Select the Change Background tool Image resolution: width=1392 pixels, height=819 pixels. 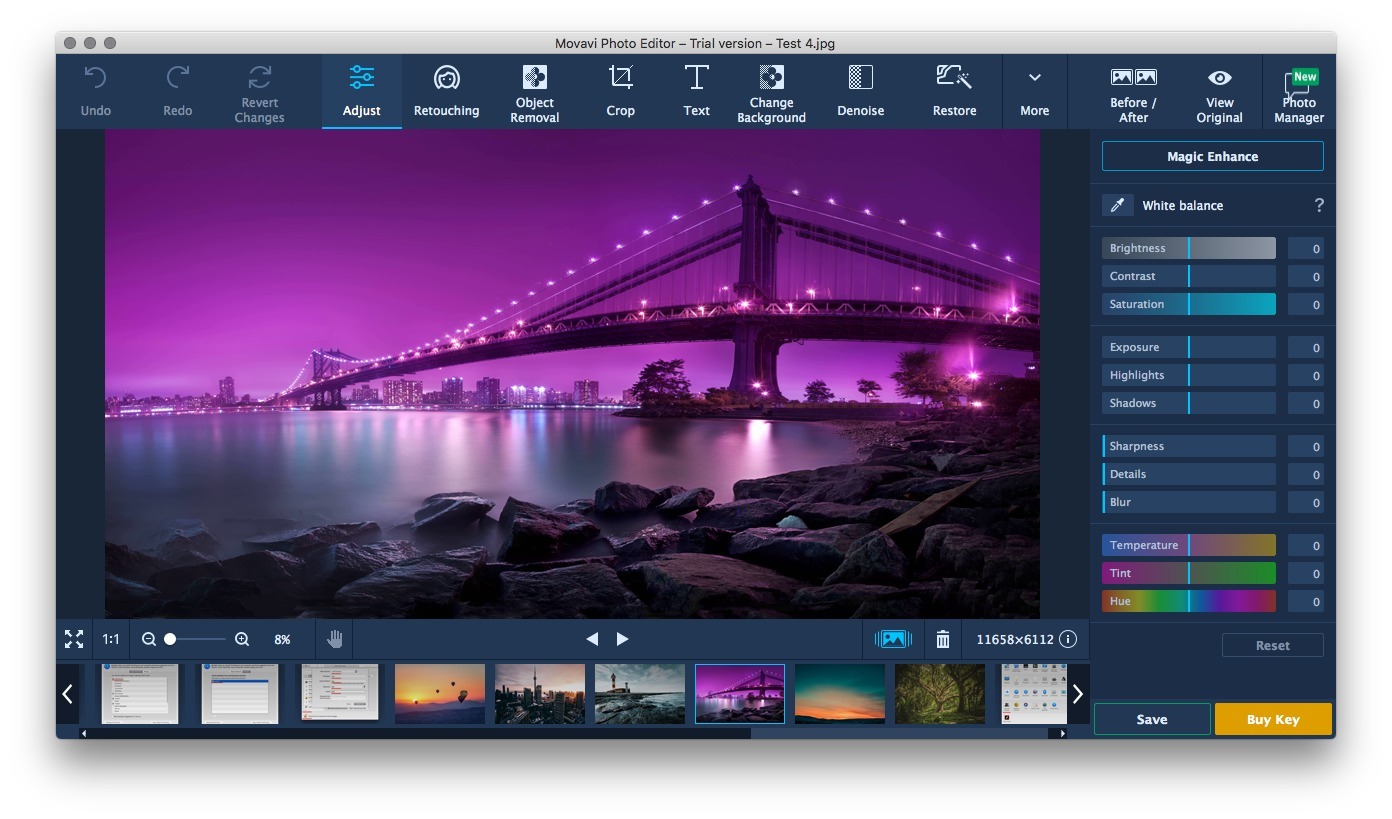click(x=771, y=91)
